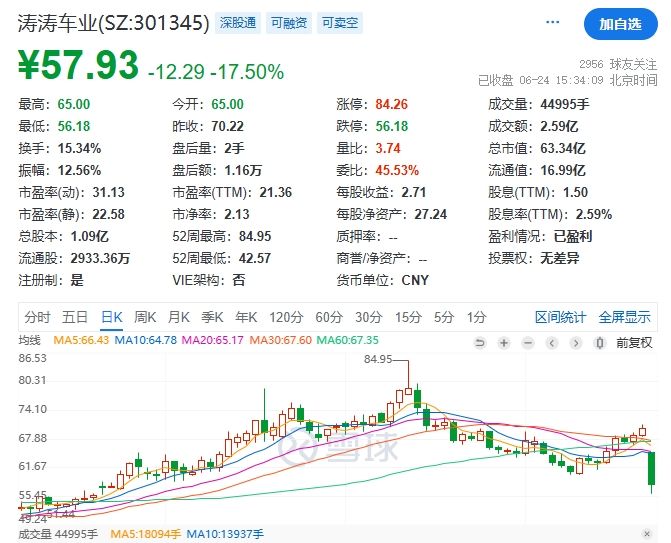Click the MA20:65.17 moving average label
Screen dimensions: 671x543
pos(213,340)
